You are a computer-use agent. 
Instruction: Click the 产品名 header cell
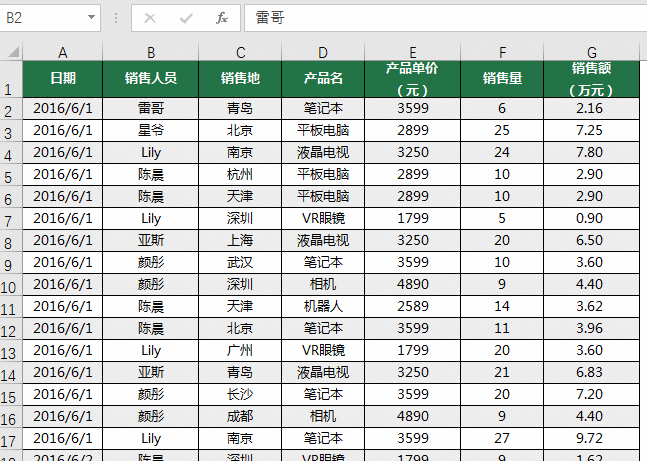[x=323, y=78]
